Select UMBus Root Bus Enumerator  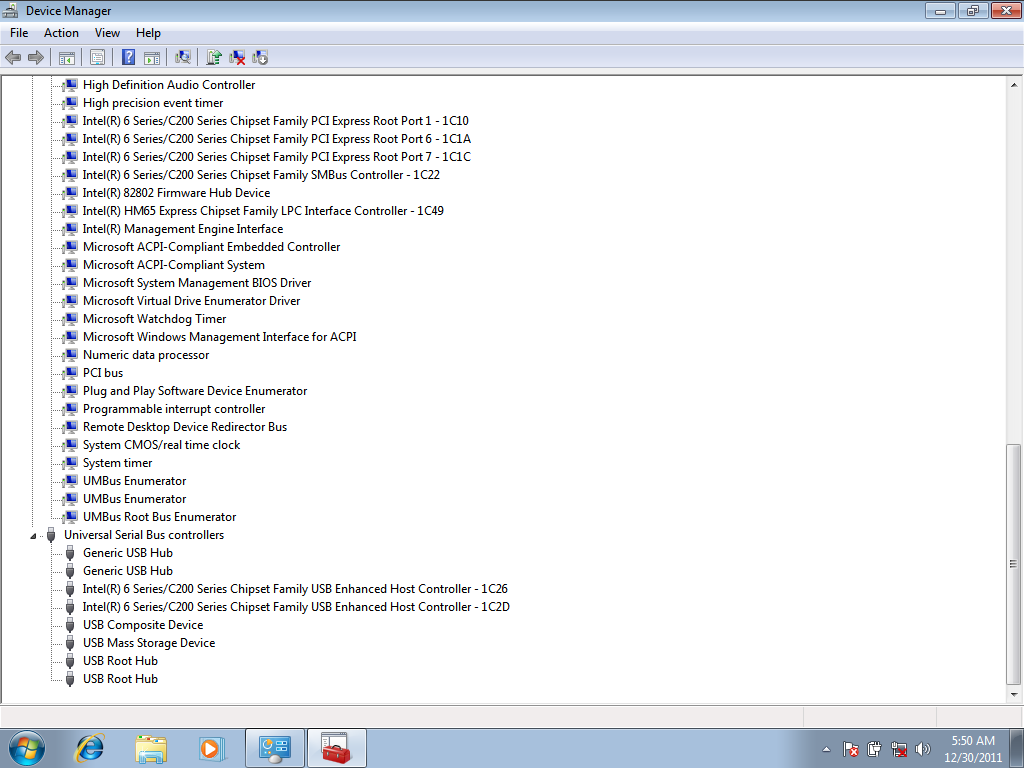click(159, 517)
